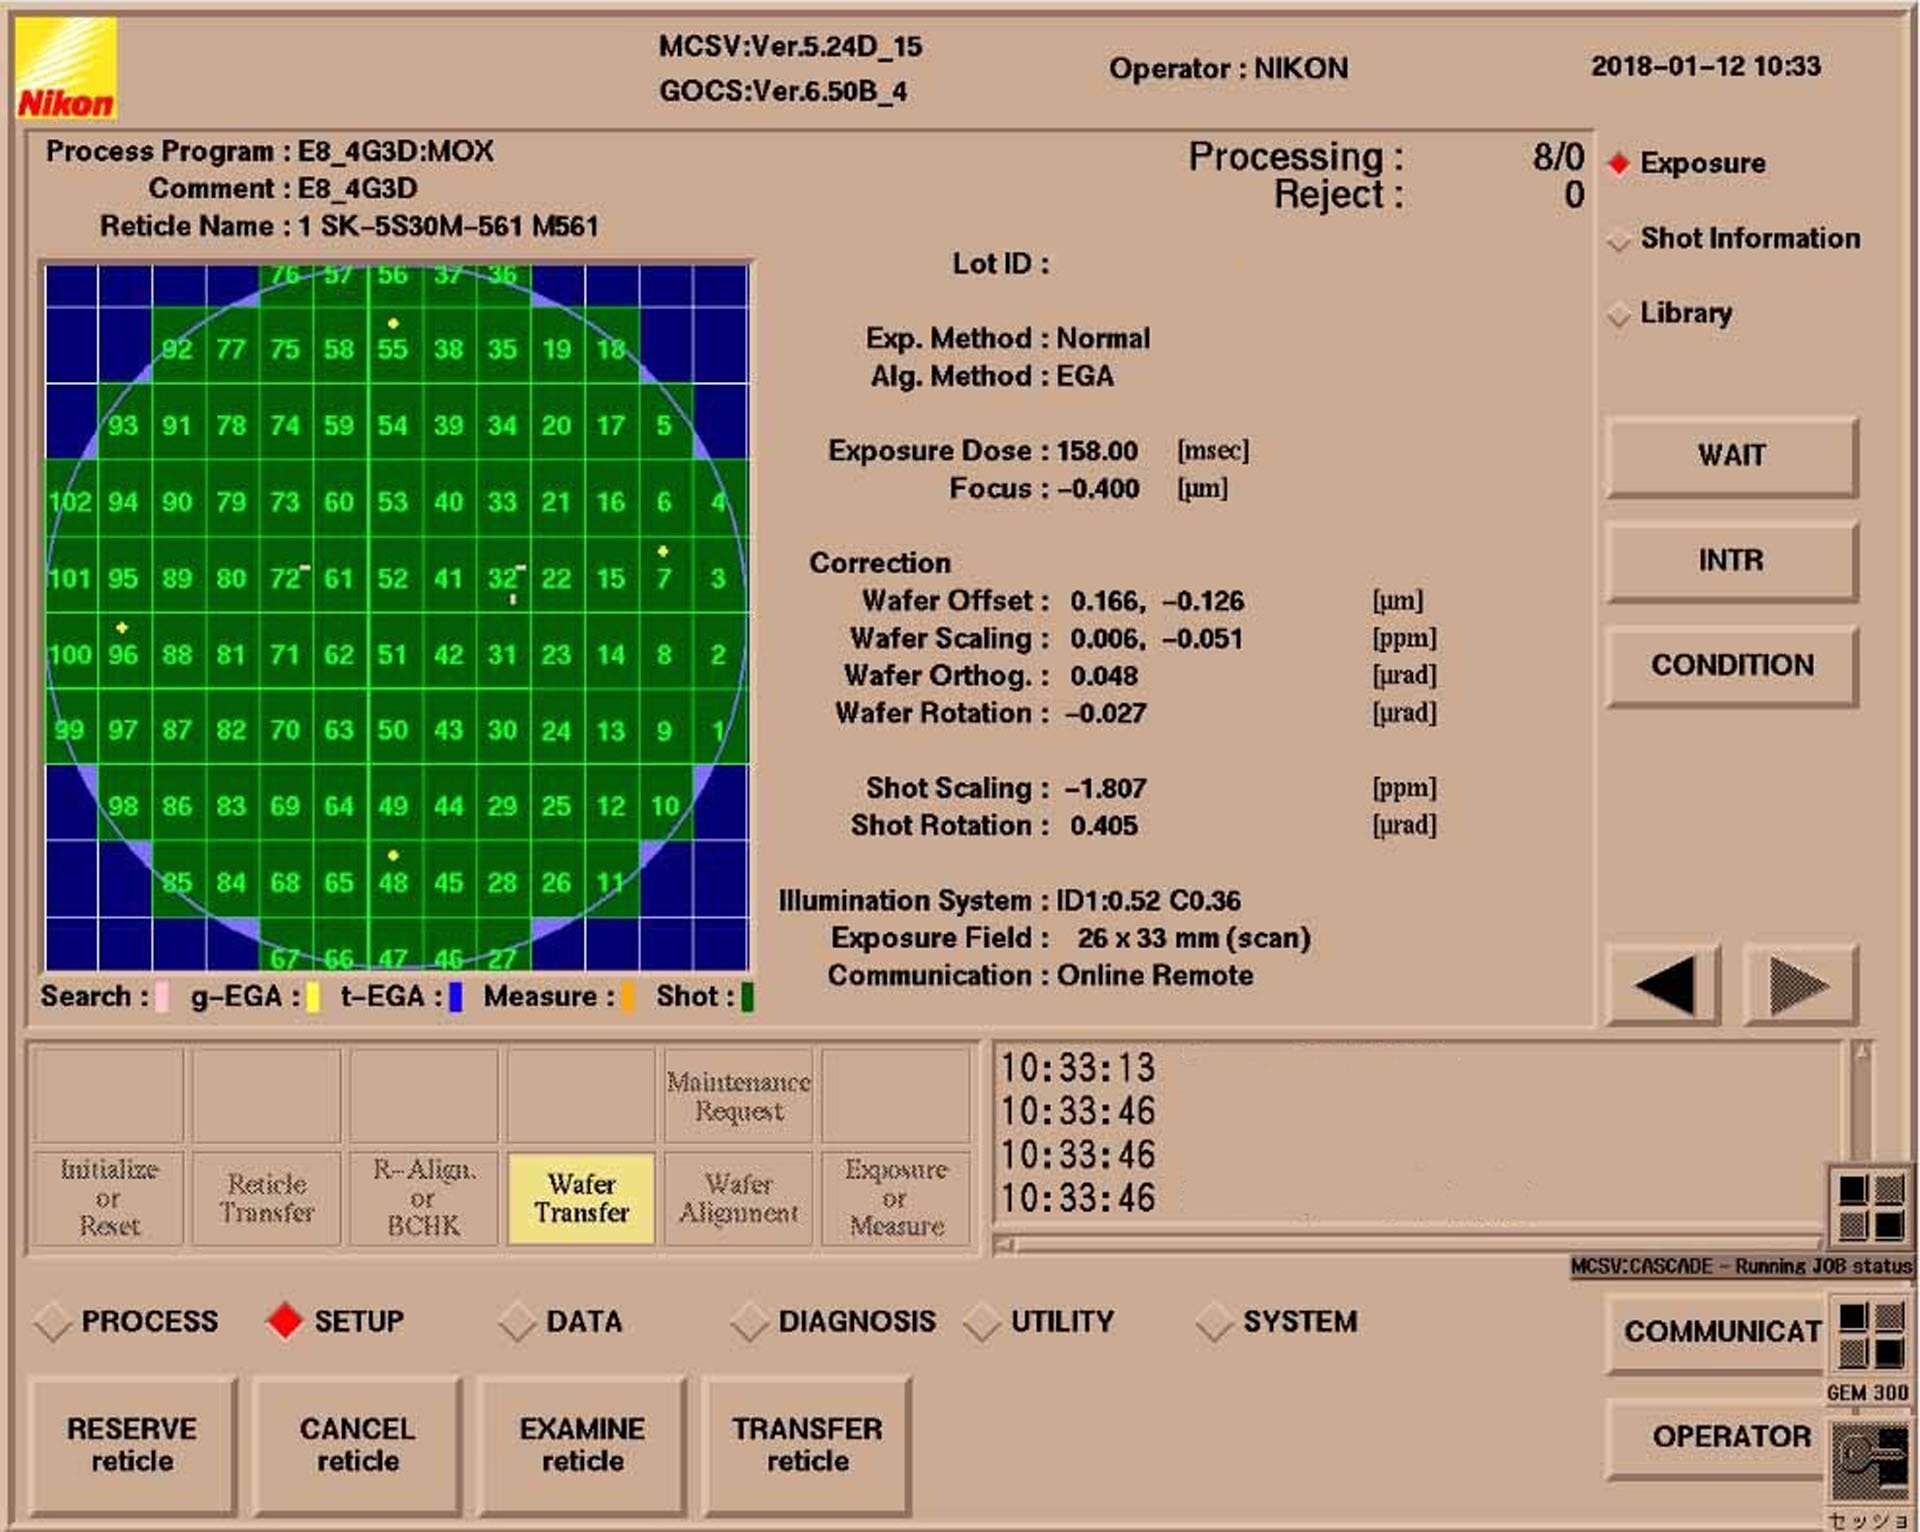Open the OPERATOR button

[x=1718, y=1437]
